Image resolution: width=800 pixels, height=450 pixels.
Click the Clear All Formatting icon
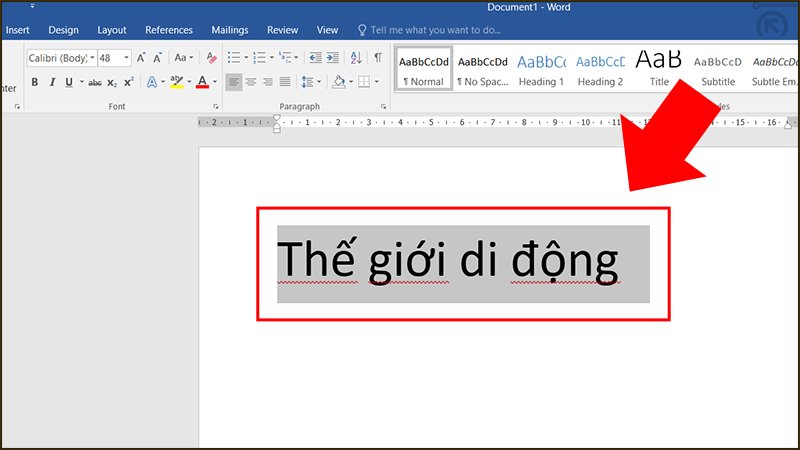[x=211, y=58]
